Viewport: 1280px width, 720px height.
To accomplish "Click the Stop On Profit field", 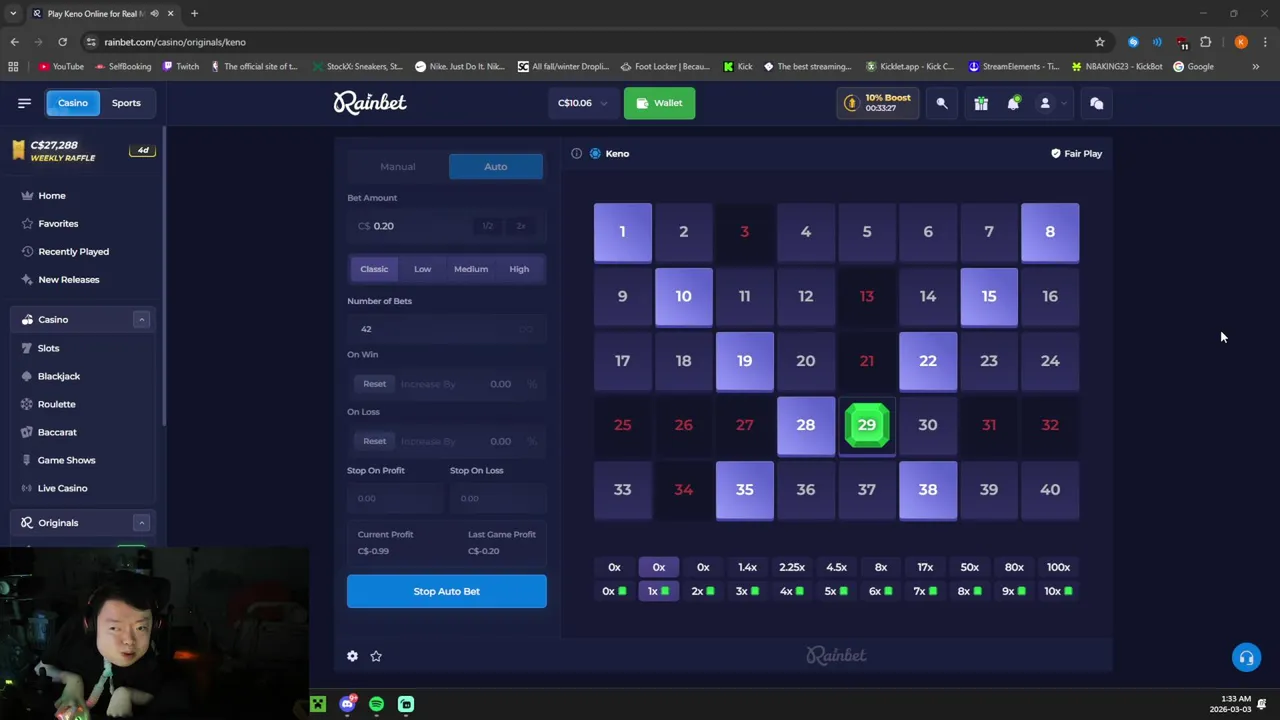I will (394, 498).
